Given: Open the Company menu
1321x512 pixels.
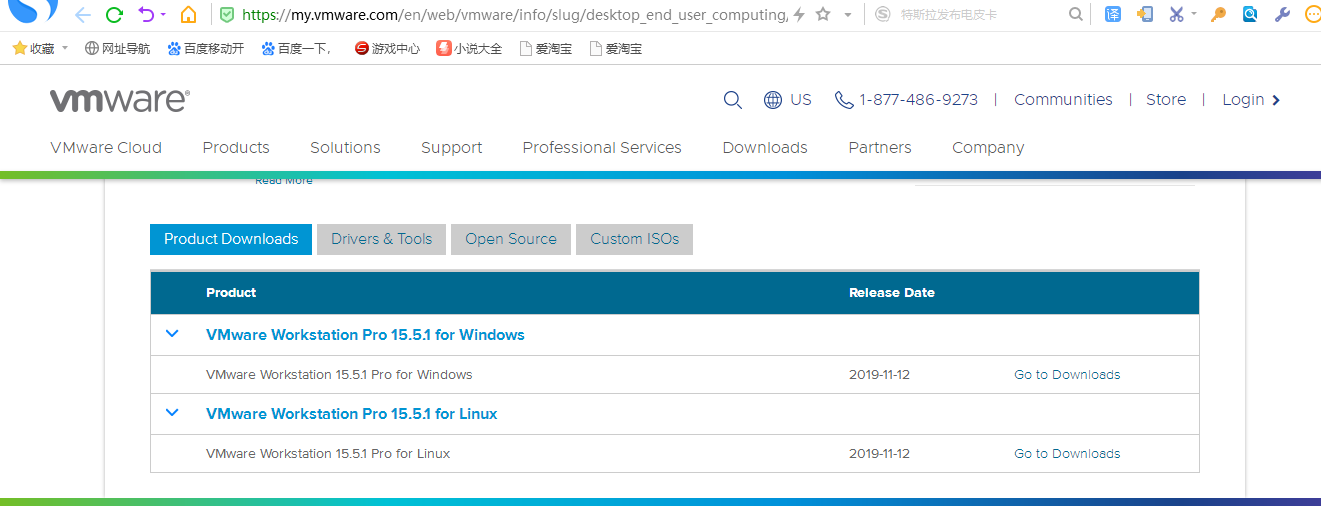Looking at the screenshot, I should [988, 148].
